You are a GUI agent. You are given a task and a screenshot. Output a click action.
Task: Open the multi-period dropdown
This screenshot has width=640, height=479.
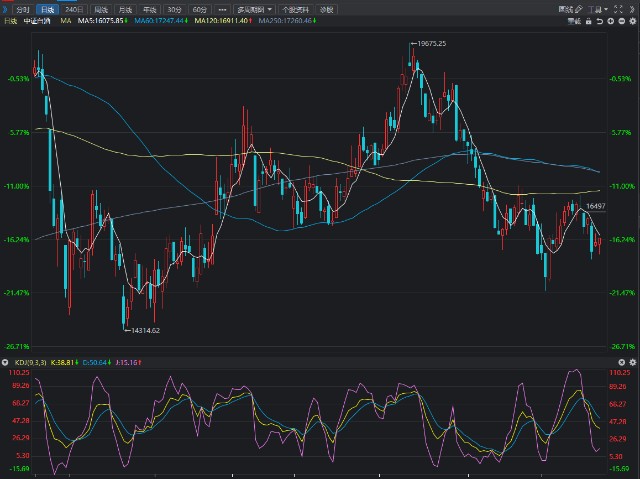pos(255,9)
